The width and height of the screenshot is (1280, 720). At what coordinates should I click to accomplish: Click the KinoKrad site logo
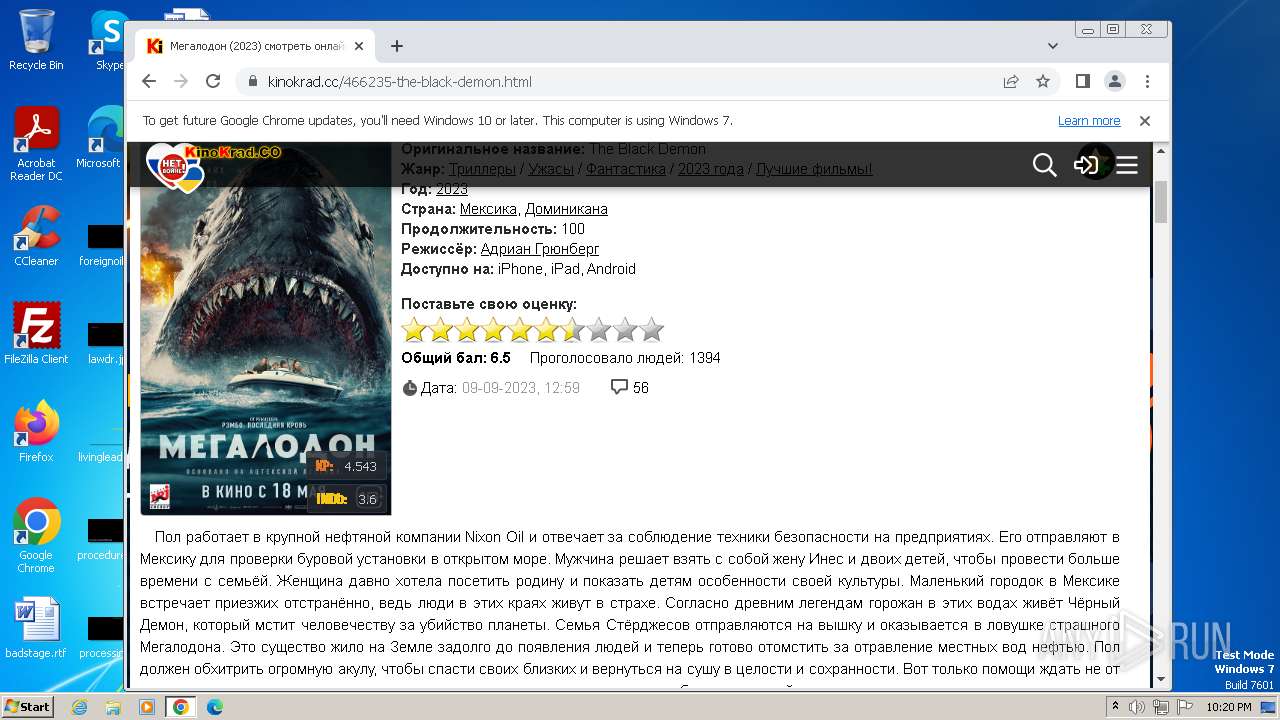pyautogui.click(x=214, y=165)
